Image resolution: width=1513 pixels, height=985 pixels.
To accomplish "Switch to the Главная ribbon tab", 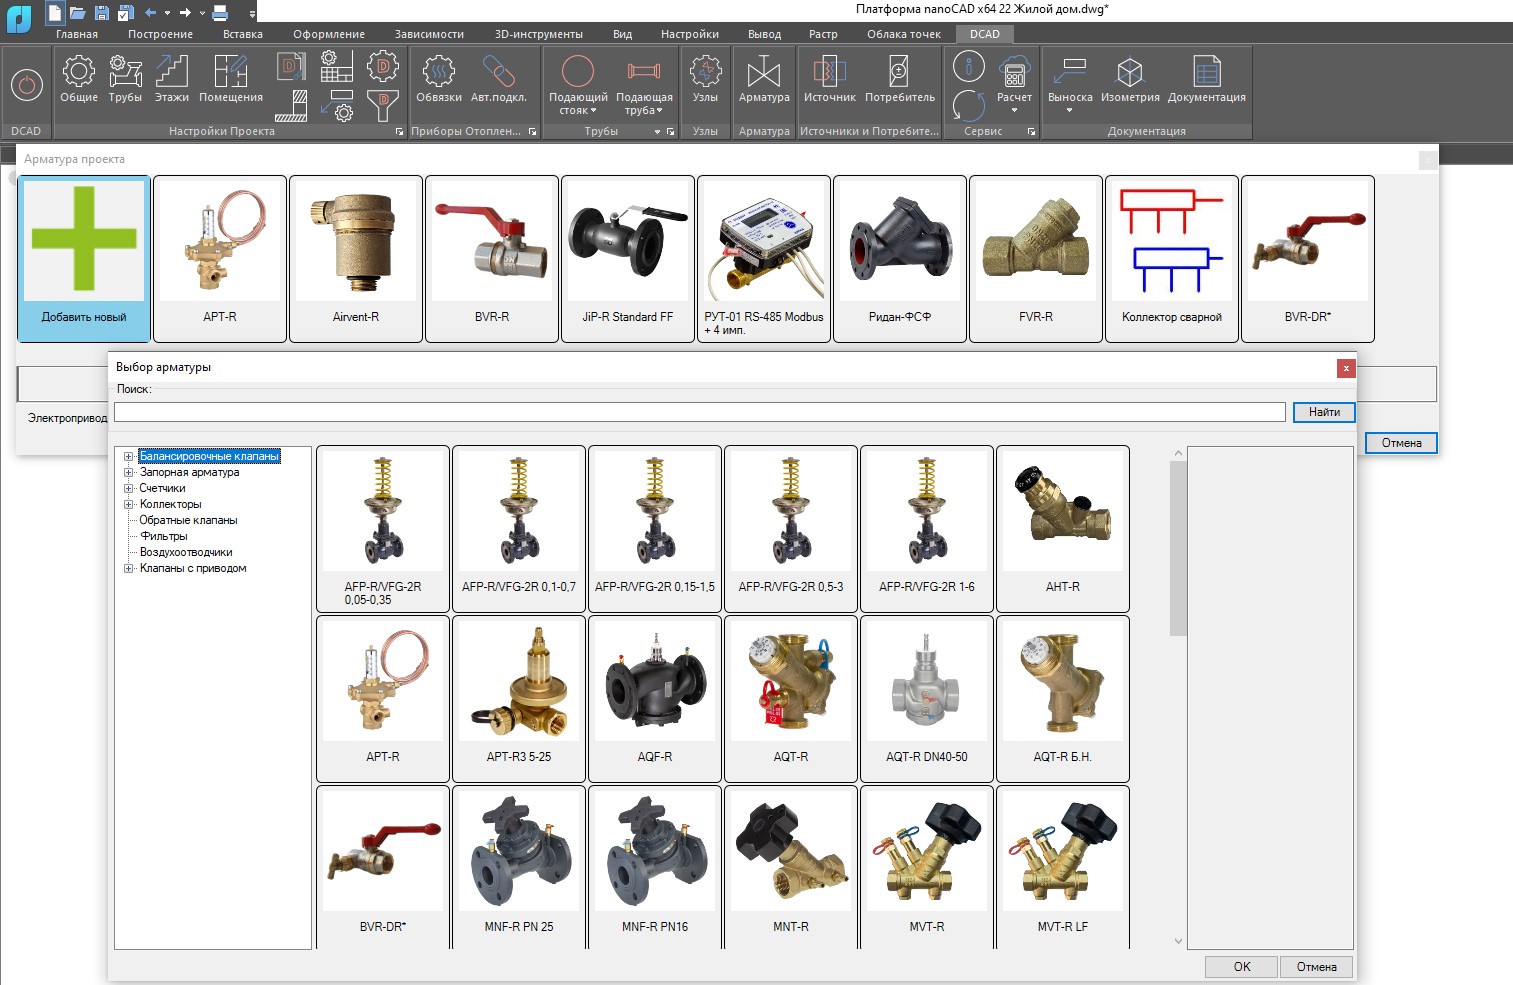I will click(x=77, y=34).
